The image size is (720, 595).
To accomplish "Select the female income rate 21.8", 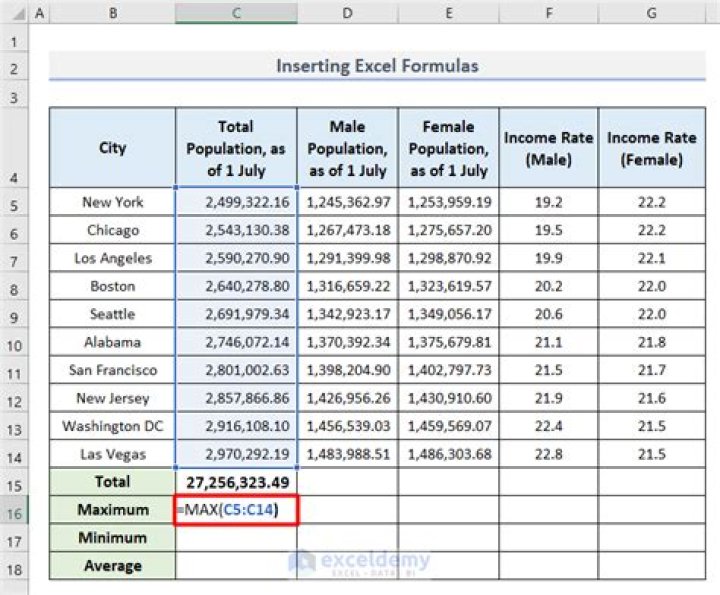I will pos(652,342).
